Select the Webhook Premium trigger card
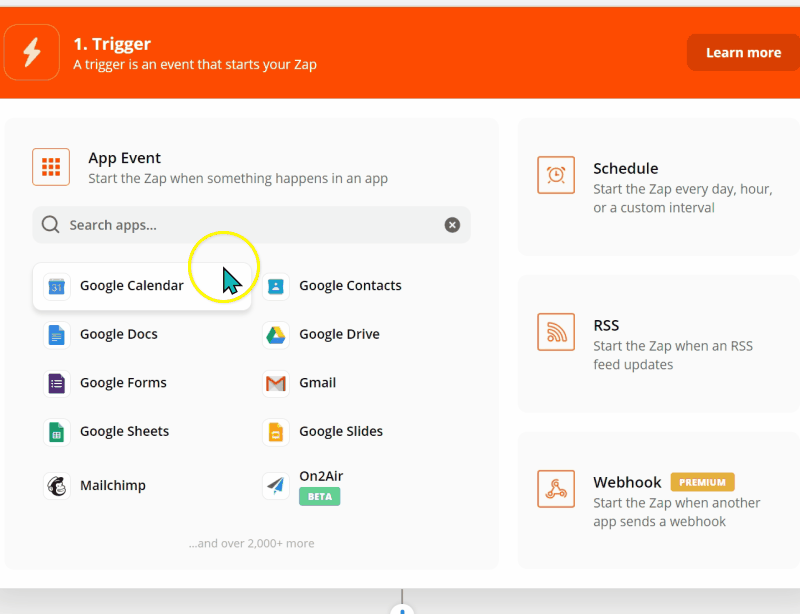Screen dimensions: 800x614 click(657, 499)
